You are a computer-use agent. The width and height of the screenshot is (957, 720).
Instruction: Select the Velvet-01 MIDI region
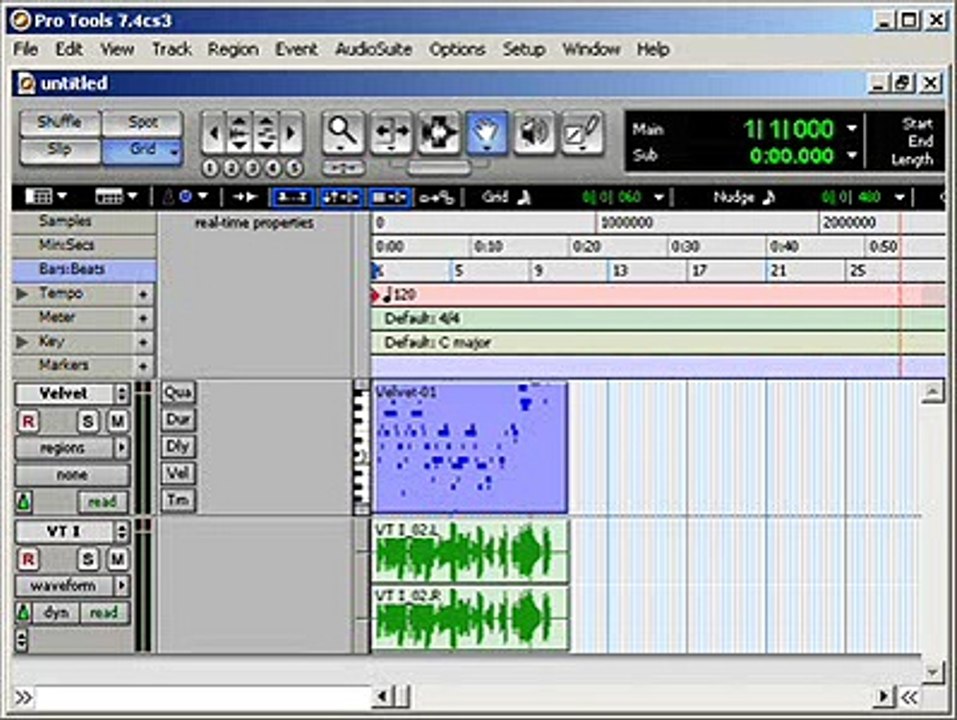pyautogui.click(x=470, y=448)
